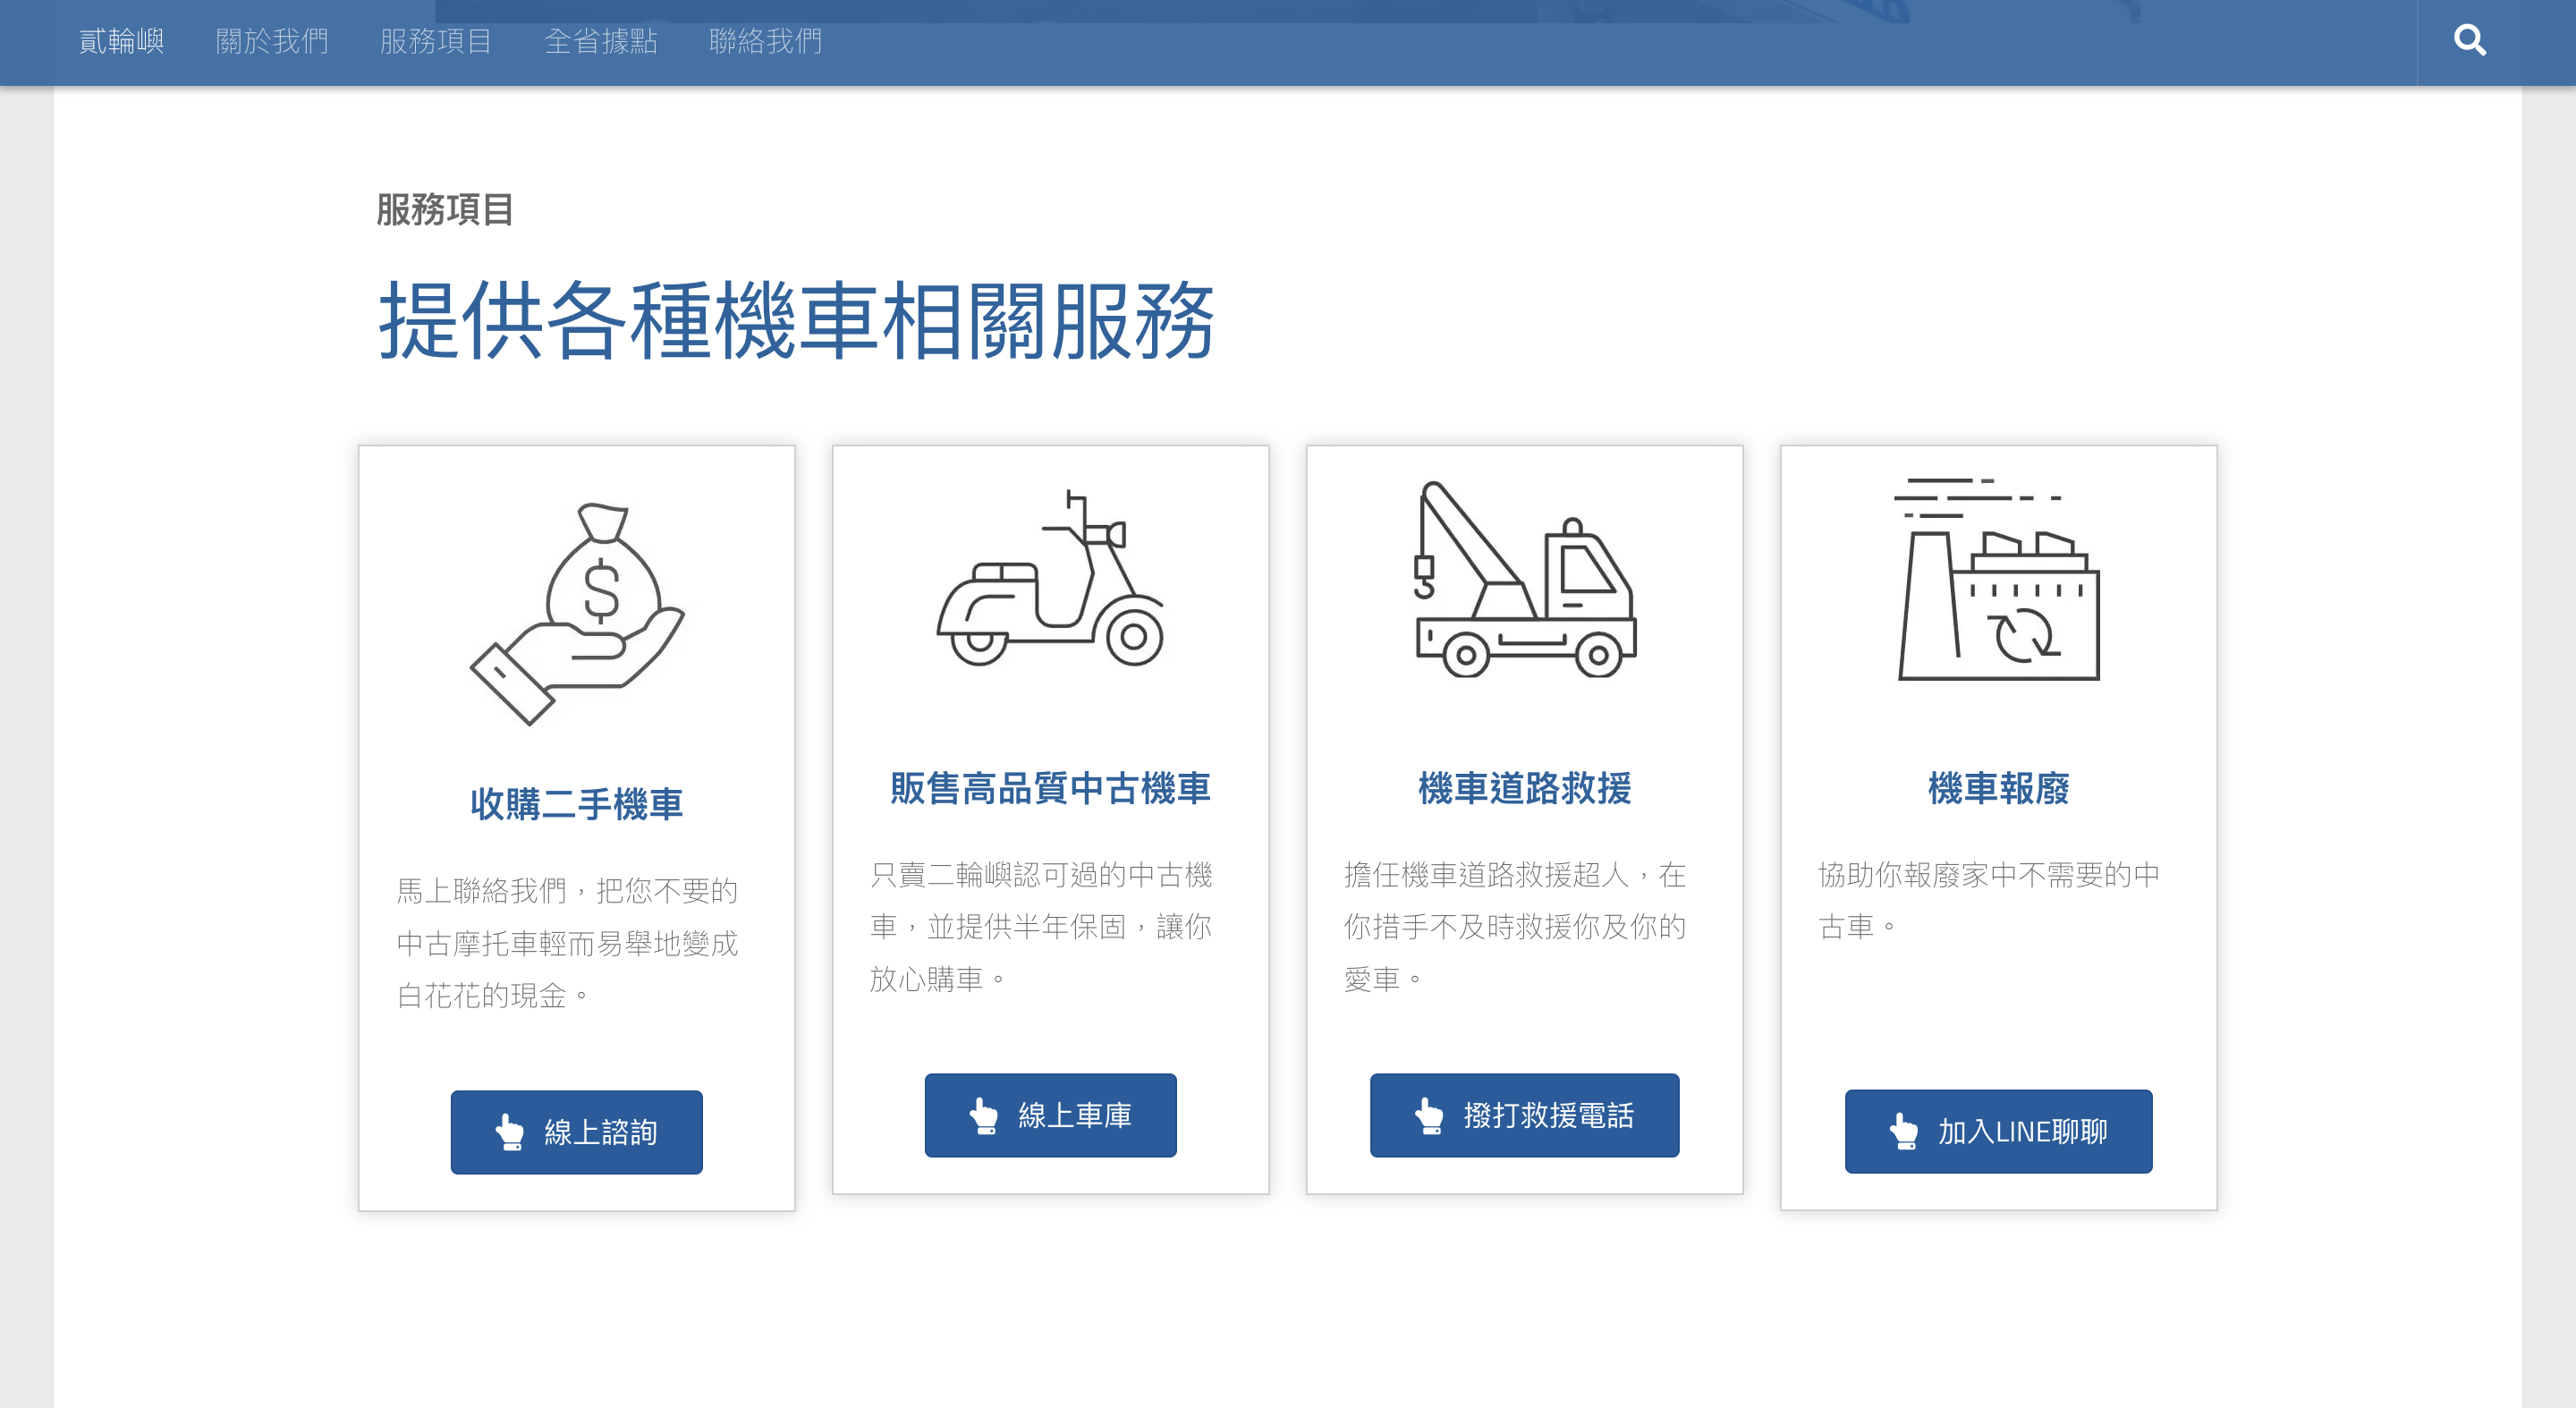Click hand pointer icon on 撥打救援電話 button
Screen dimensions: 2576x1408
coord(1429,1115)
